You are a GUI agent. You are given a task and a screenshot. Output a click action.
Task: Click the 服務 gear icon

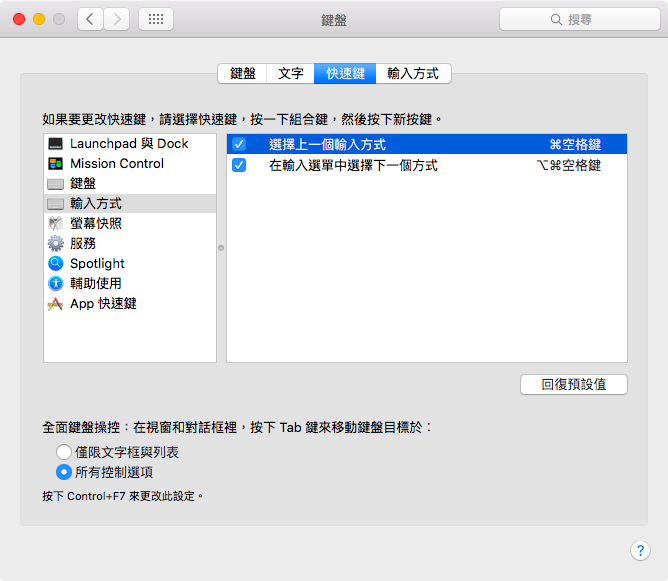pyautogui.click(x=55, y=243)
